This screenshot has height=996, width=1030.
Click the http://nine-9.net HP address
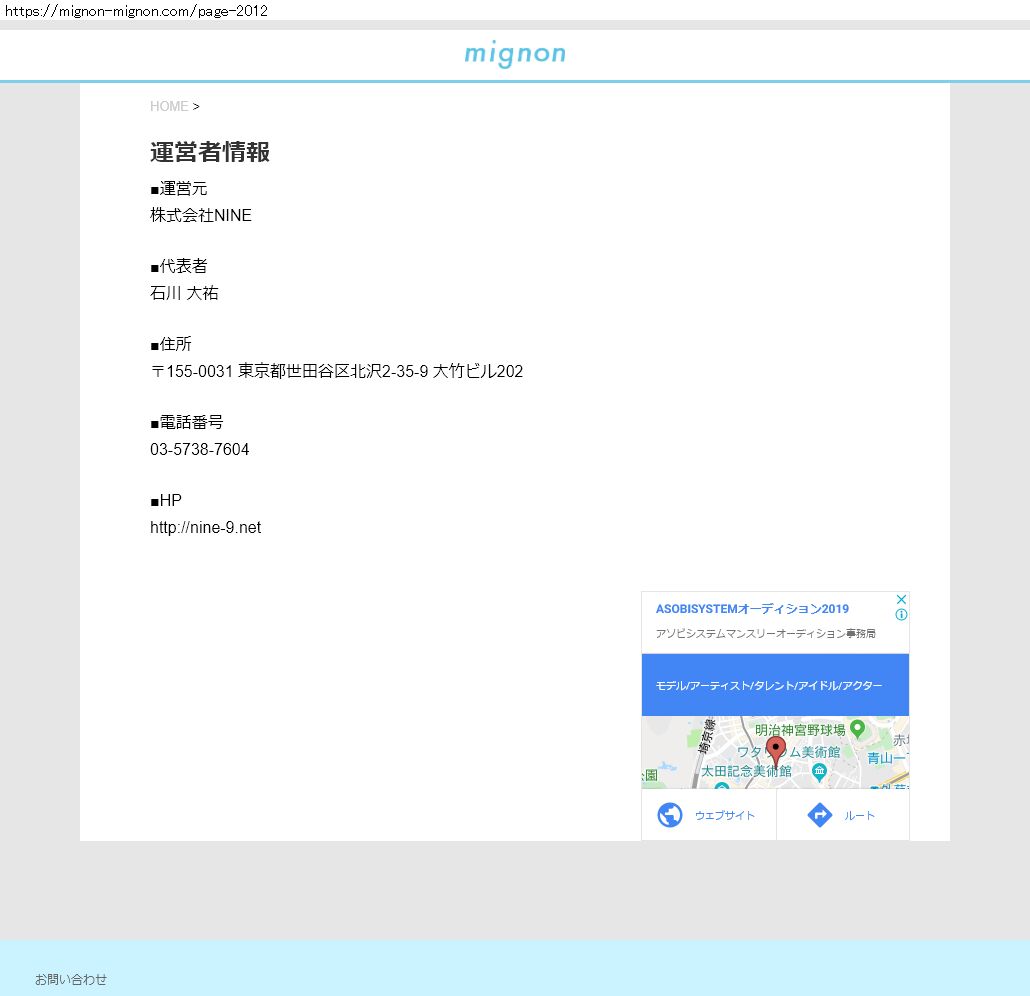205,527
